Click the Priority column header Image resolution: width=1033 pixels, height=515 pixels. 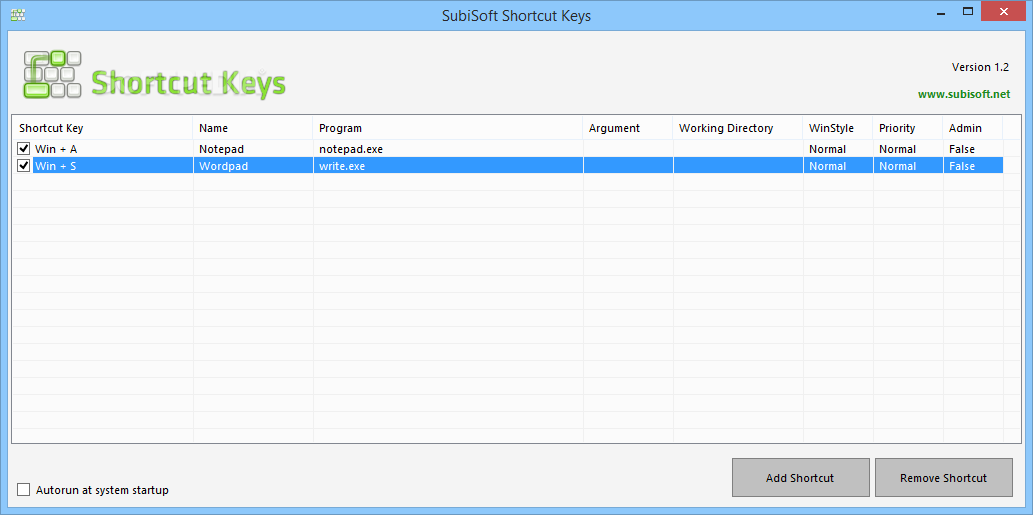tap(908, 128)
